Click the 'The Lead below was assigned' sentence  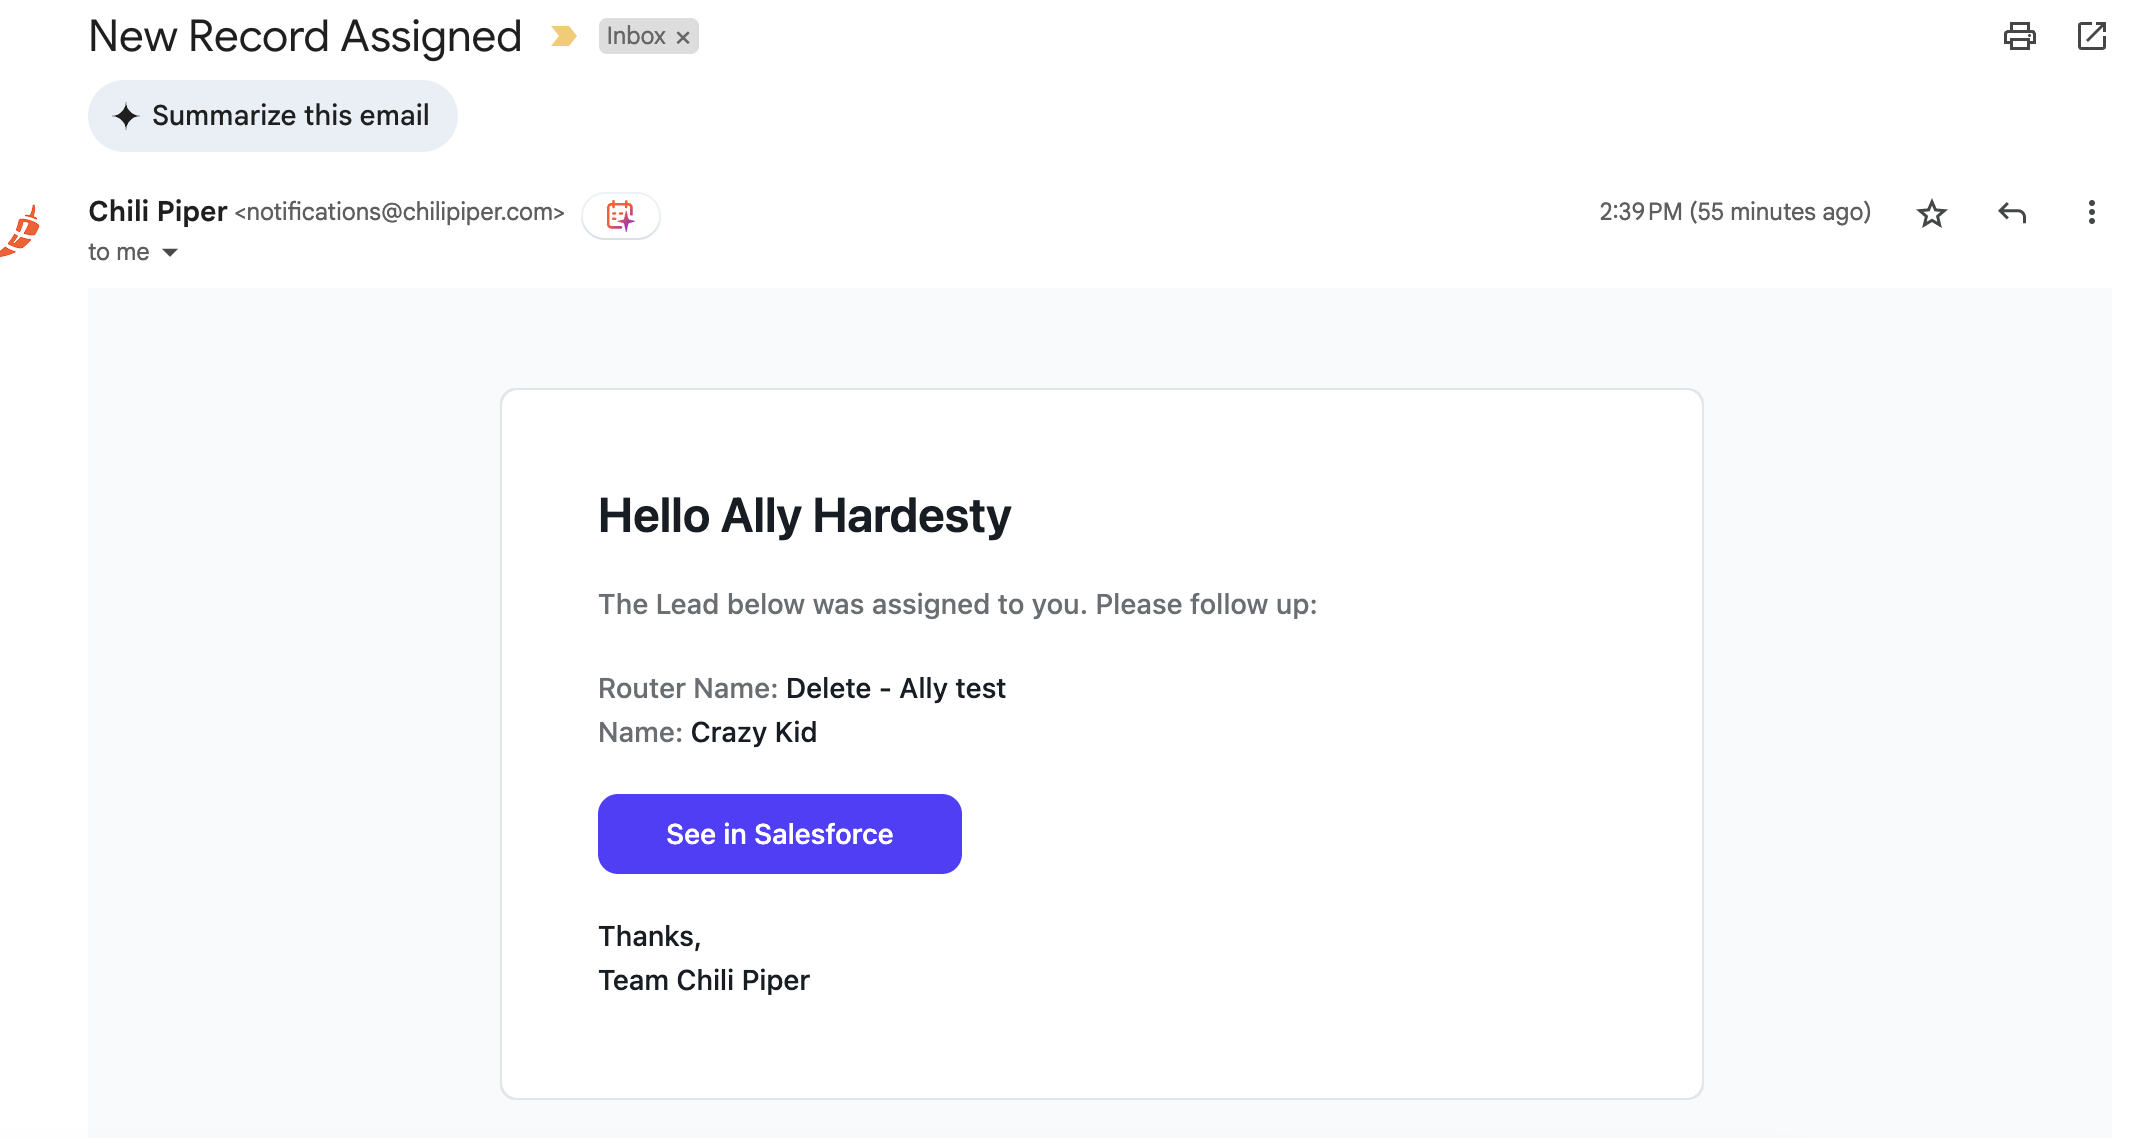[958, 604]
